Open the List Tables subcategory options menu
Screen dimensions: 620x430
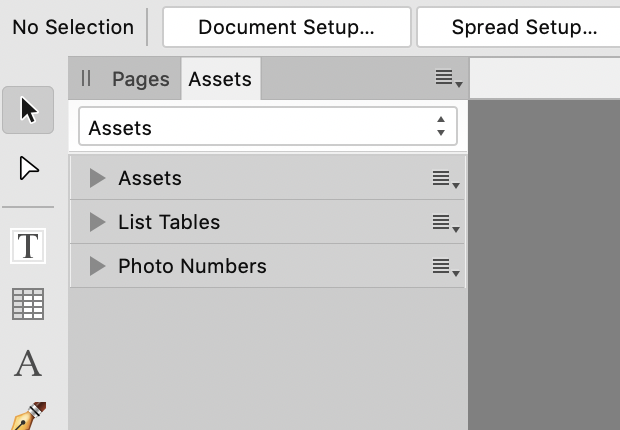point(446,223)
